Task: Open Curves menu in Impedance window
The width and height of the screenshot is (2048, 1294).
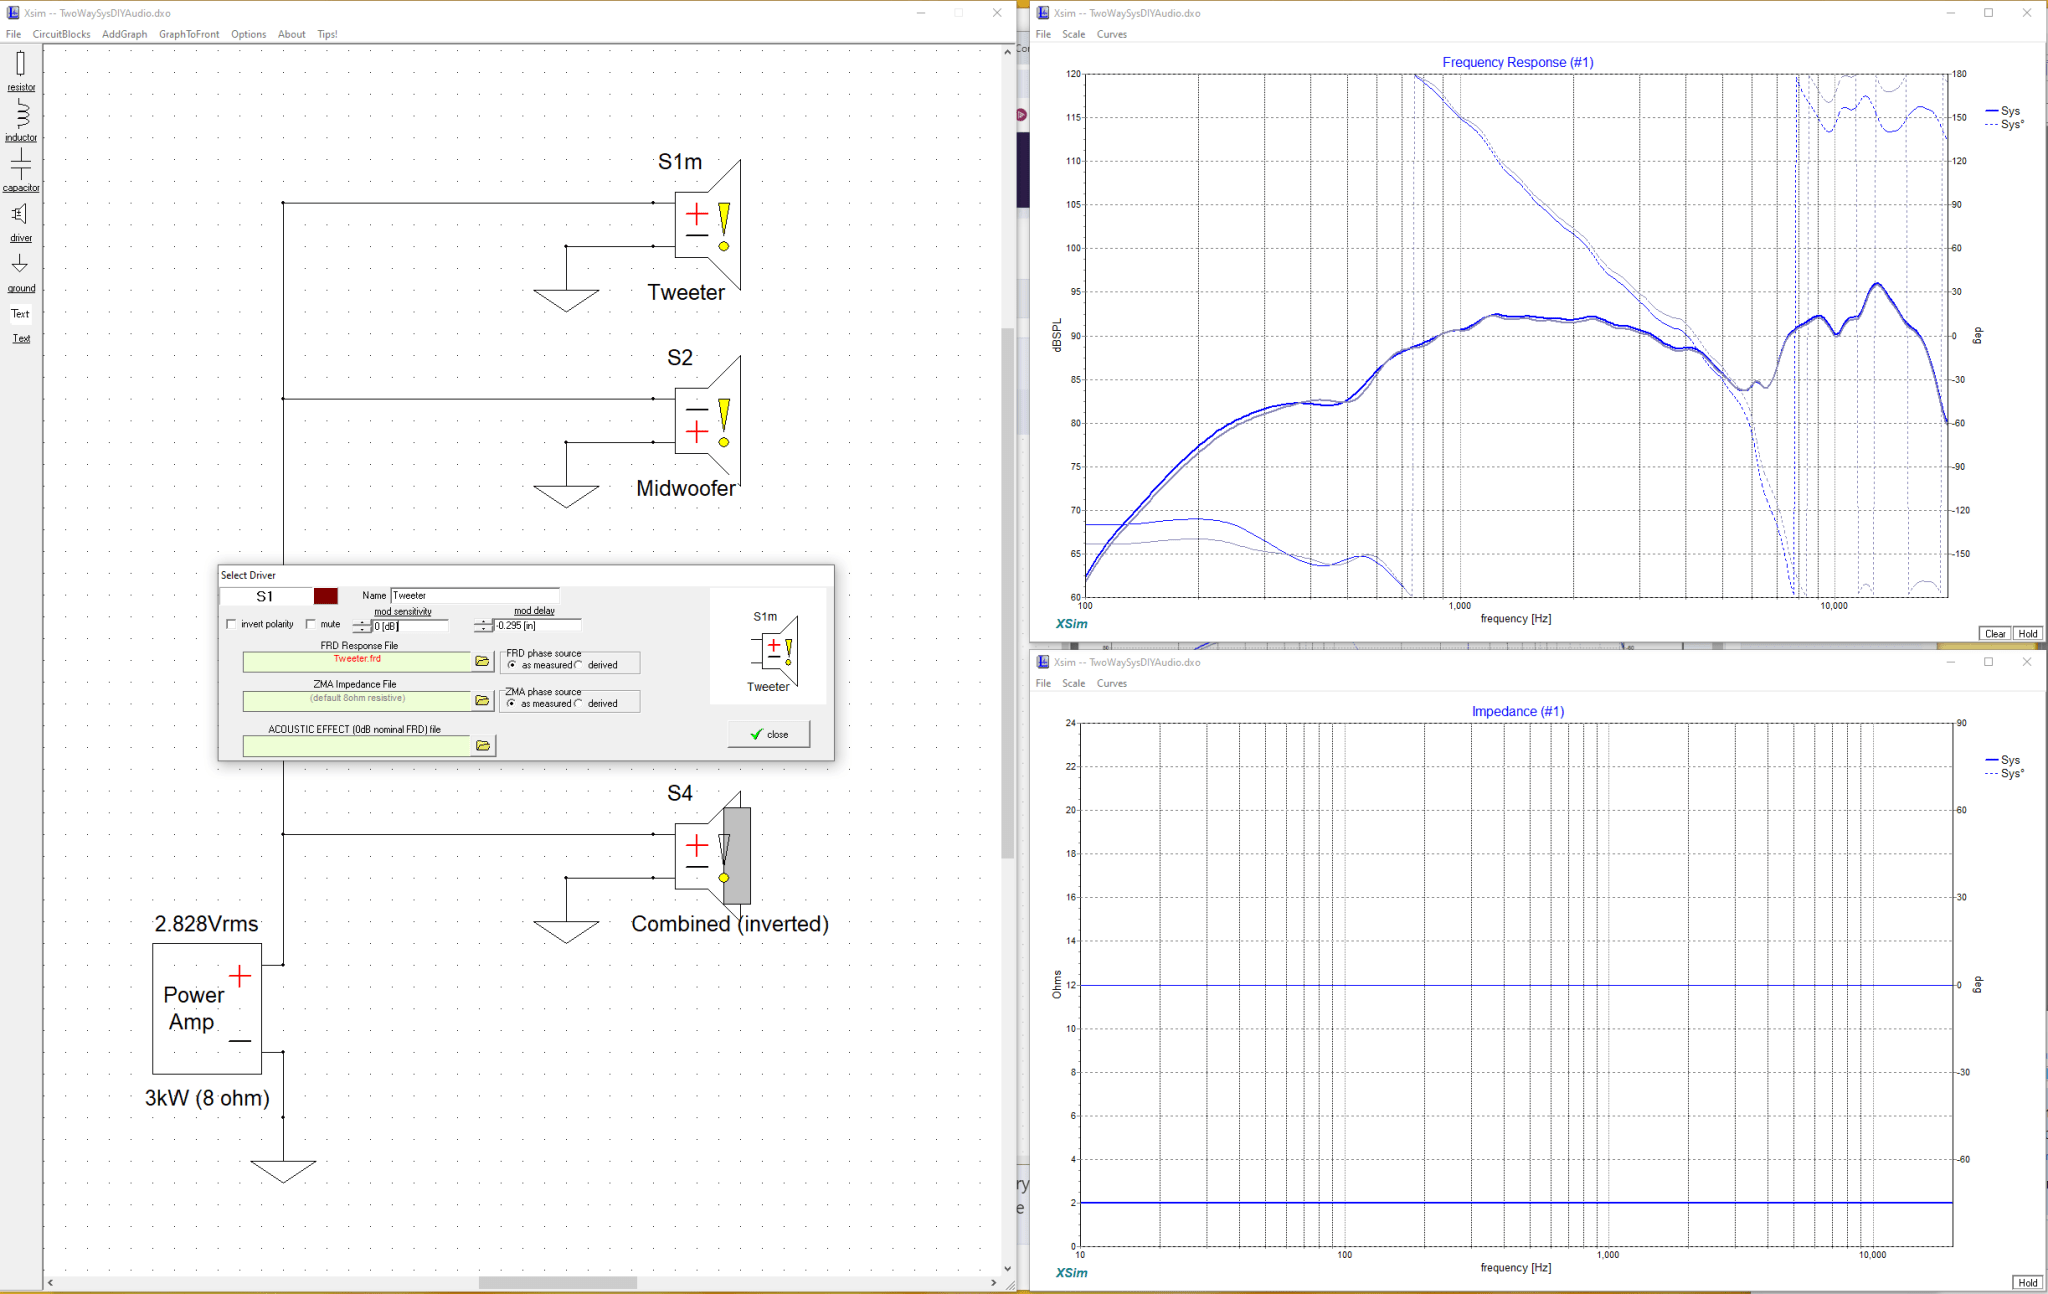Action: 1112,683
